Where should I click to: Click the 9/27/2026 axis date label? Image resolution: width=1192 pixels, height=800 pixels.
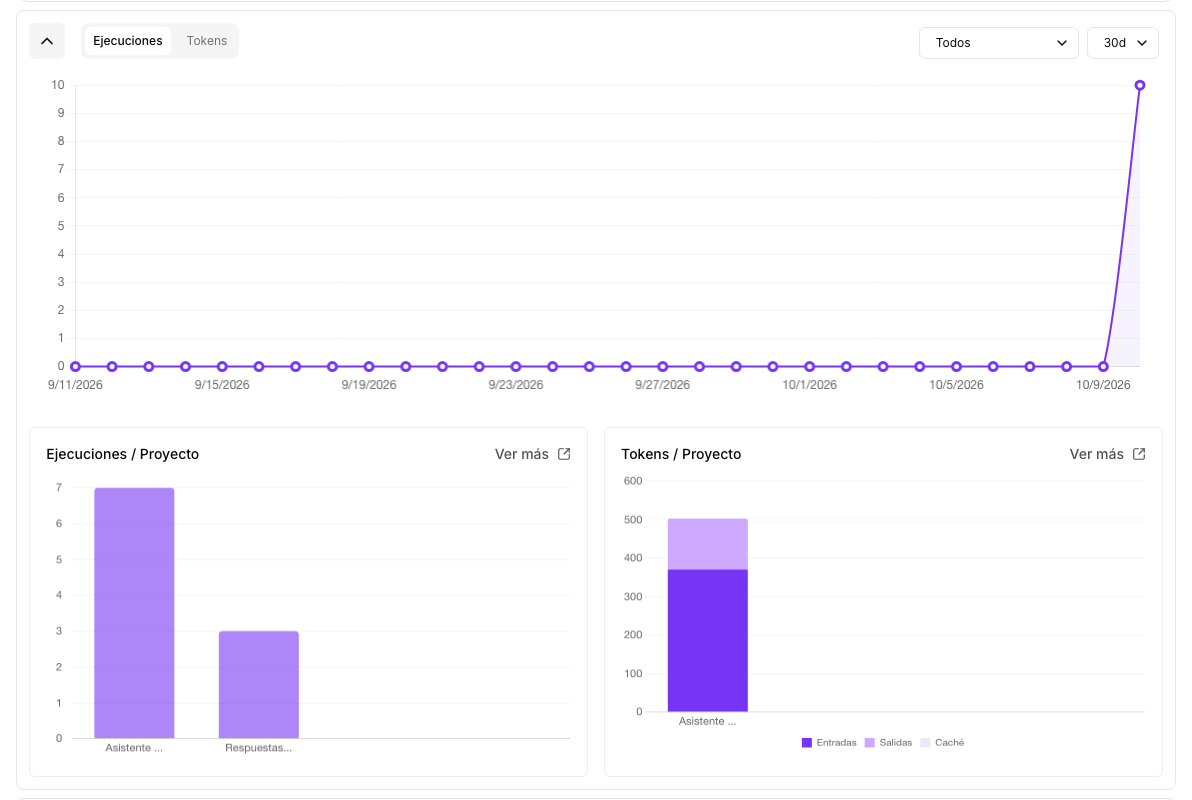pyautogui.click(x=663, y=385)
